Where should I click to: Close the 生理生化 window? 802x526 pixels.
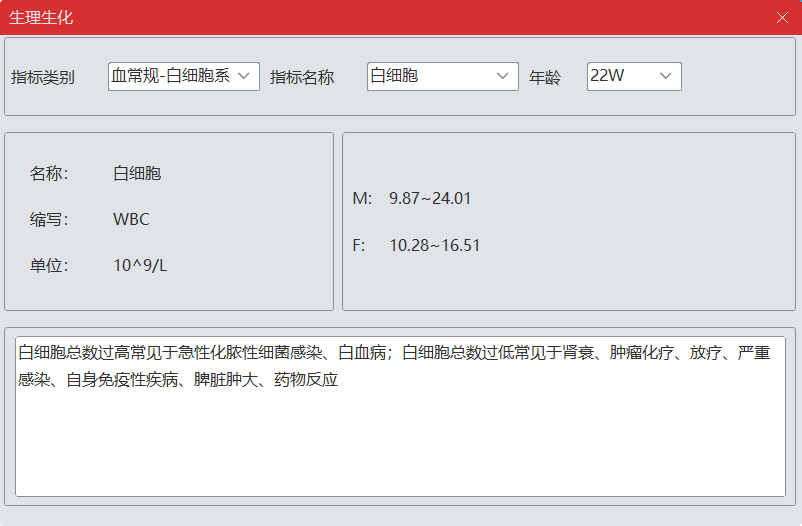click(782, 17)
